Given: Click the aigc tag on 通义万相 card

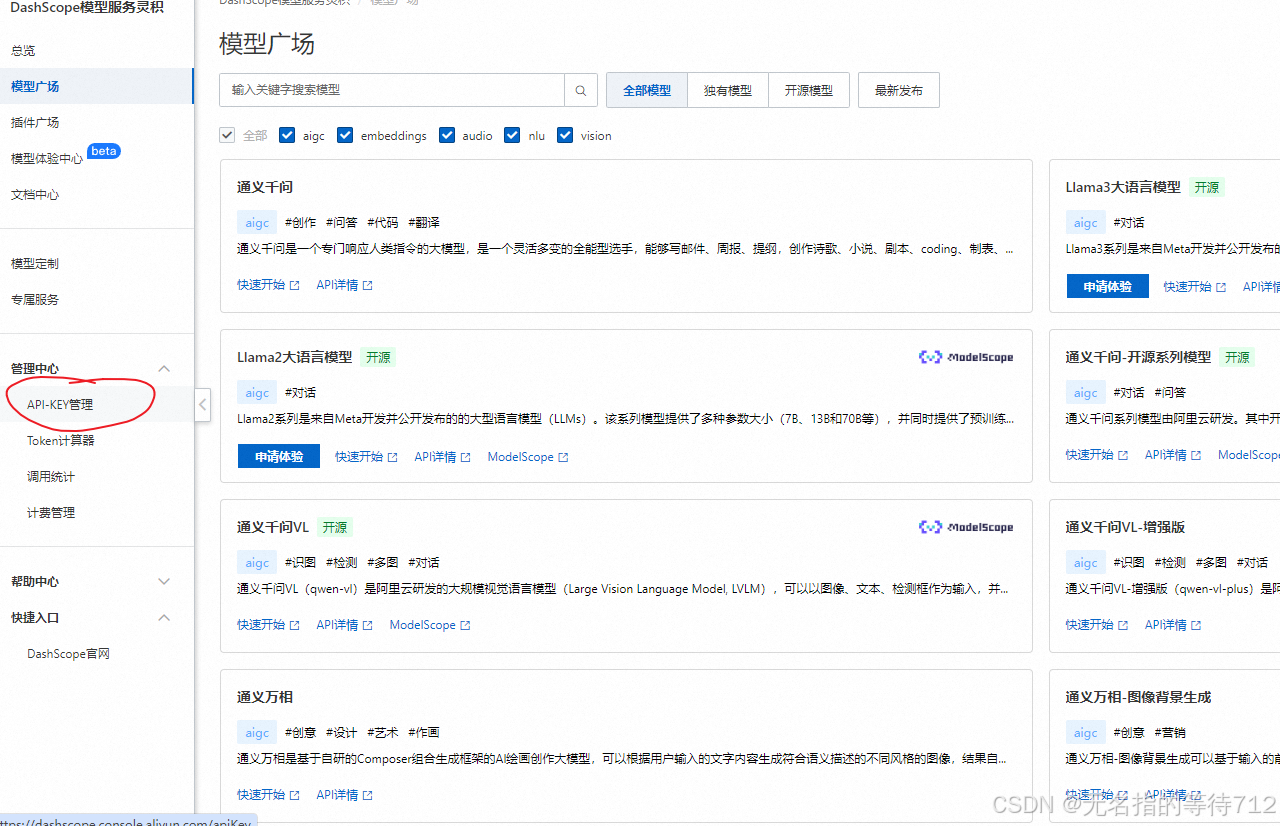Looking at the screenshot, I should [257, 733].
